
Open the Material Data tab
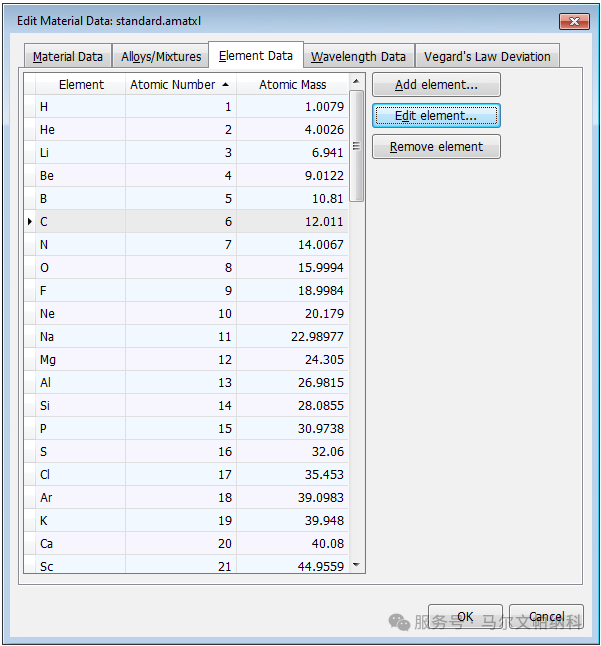click(68, 56)
